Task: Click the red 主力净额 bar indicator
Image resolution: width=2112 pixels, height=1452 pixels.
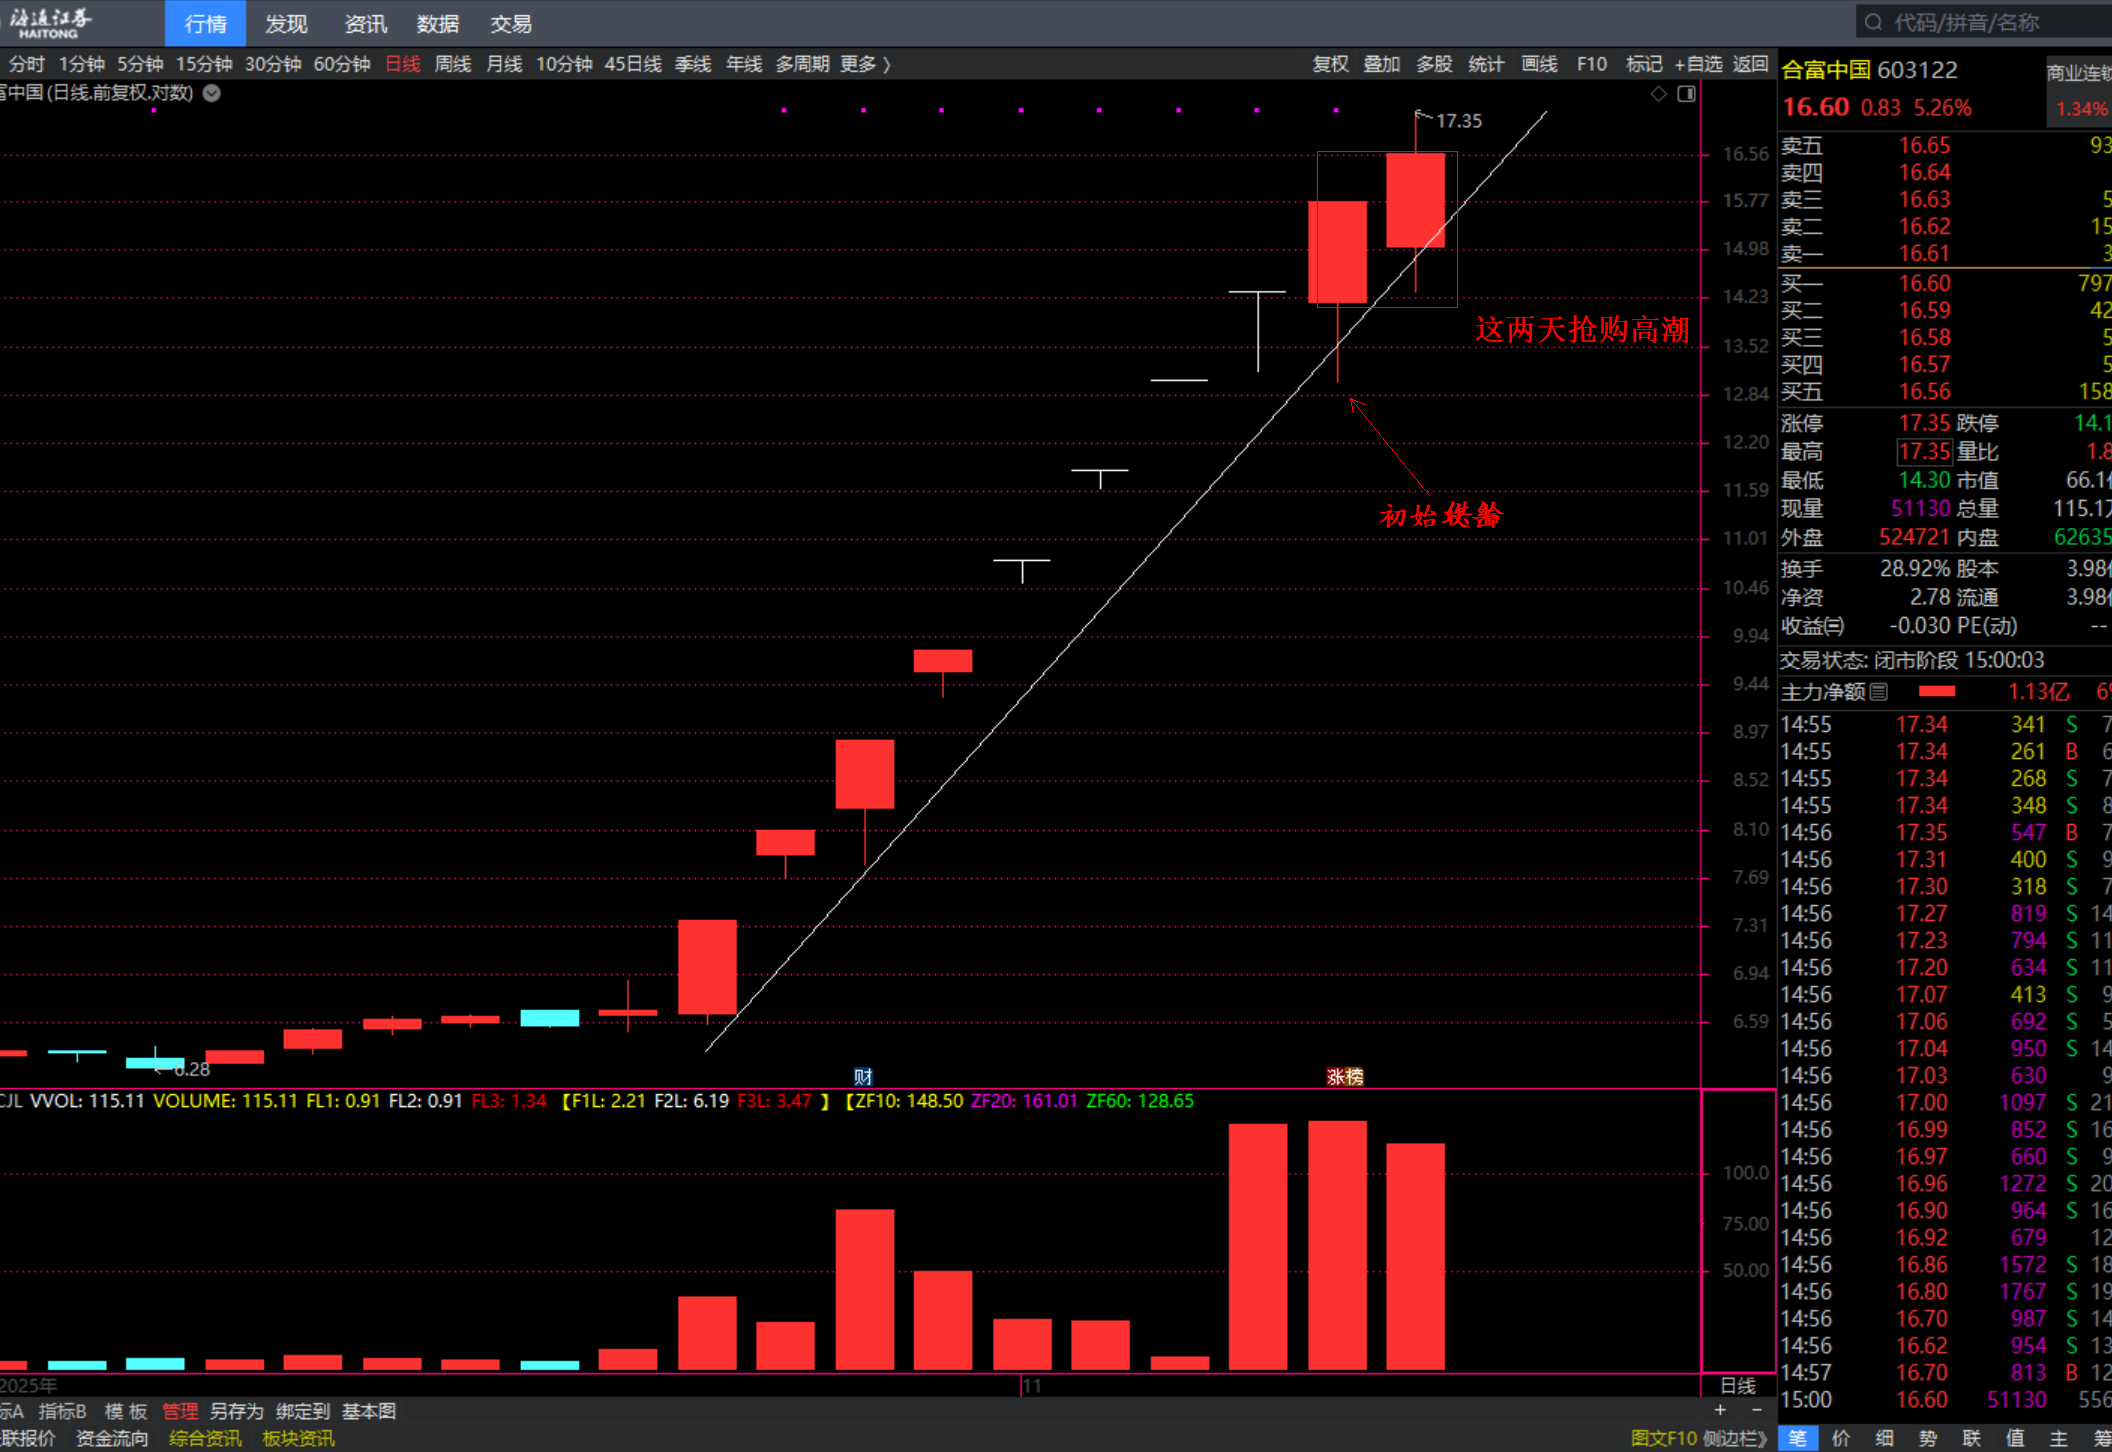Action: (1937, 691)
